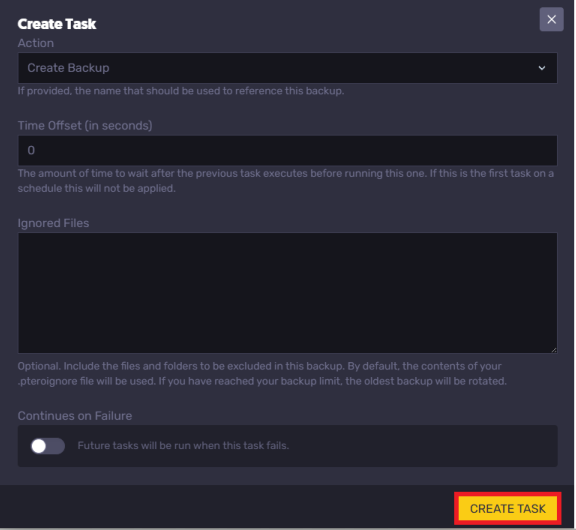Toggle the Continues on Failure switch
This screenshot has height=530, width=576.
(x=48, y=446)
